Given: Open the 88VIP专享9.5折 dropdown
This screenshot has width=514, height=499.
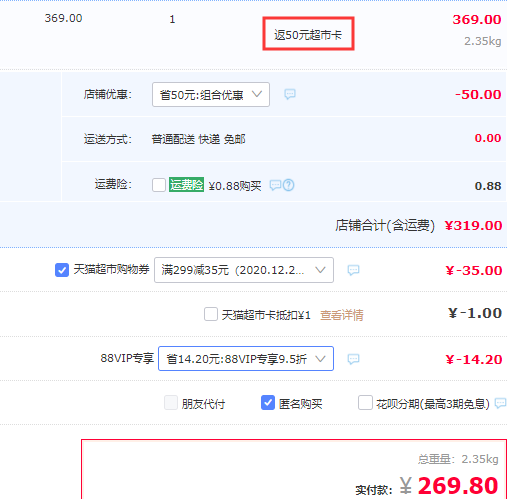Looking at the screenshot, I should 246,359.
